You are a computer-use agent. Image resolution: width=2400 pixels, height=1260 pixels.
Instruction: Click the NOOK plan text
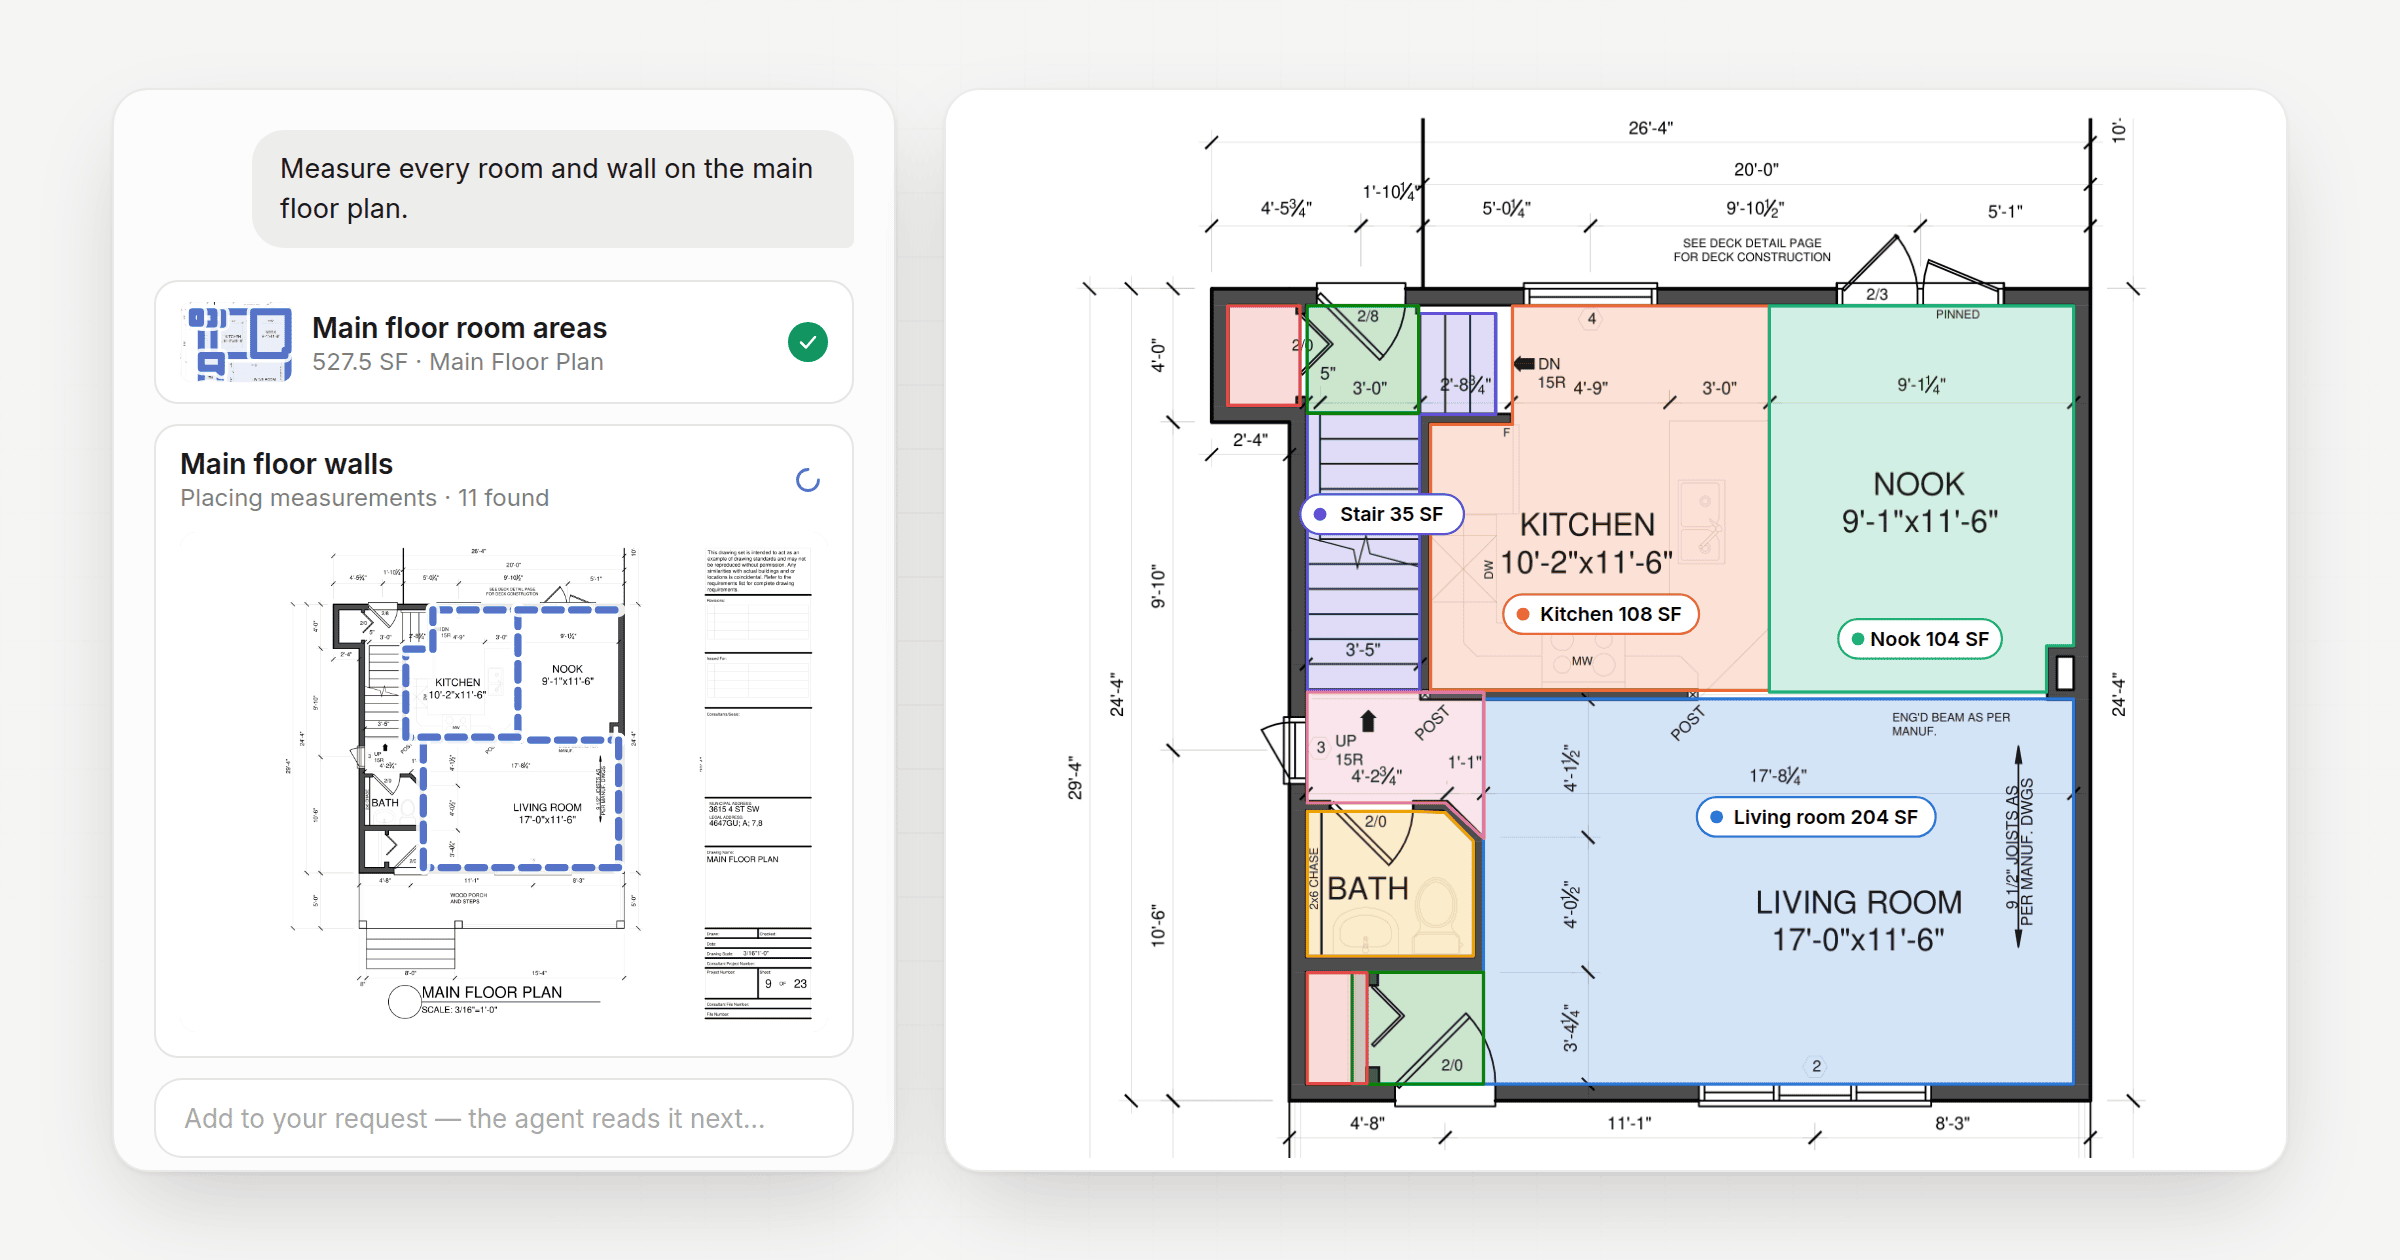click(x=1918, y=484)
